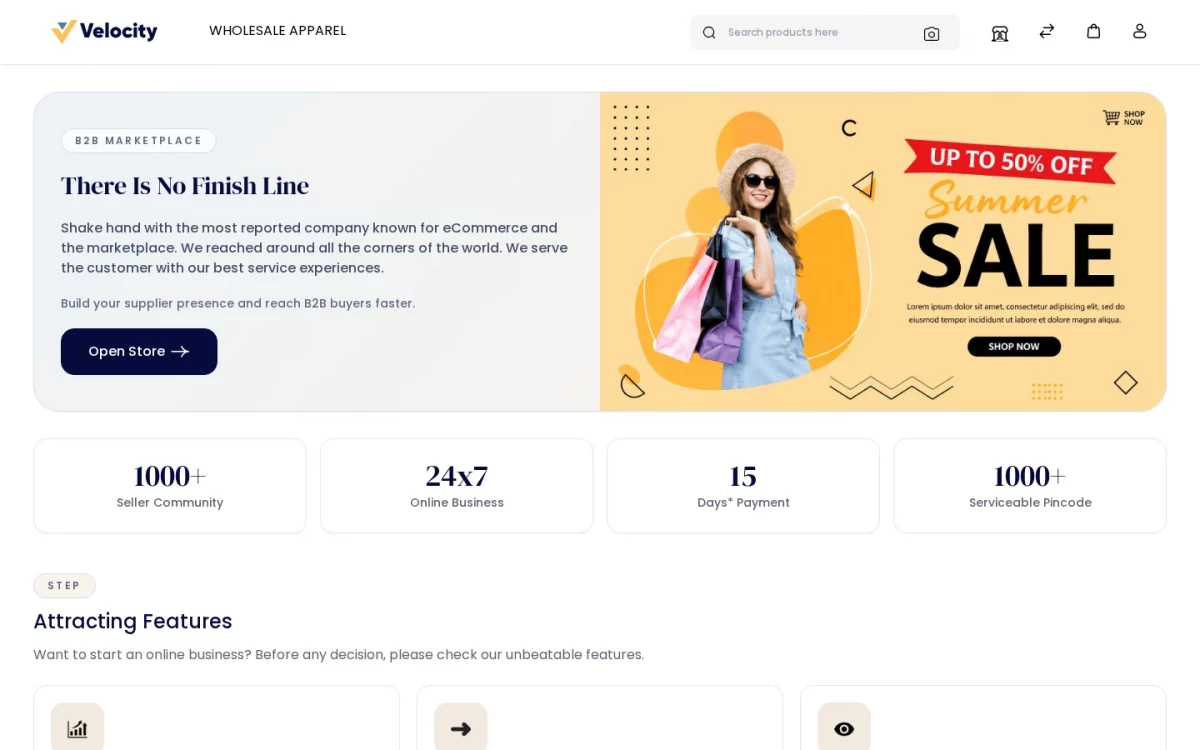Click the right arrow feature icon
This screenshot has width=1200, height=750.
[x=461, y=729]
